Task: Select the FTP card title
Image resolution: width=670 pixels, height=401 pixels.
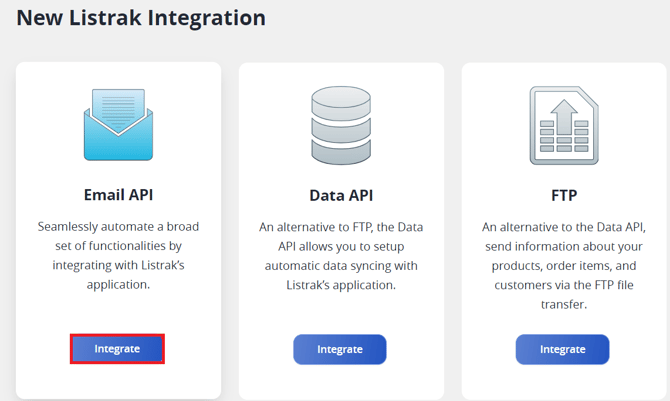Action: click(x=563, y=194)
